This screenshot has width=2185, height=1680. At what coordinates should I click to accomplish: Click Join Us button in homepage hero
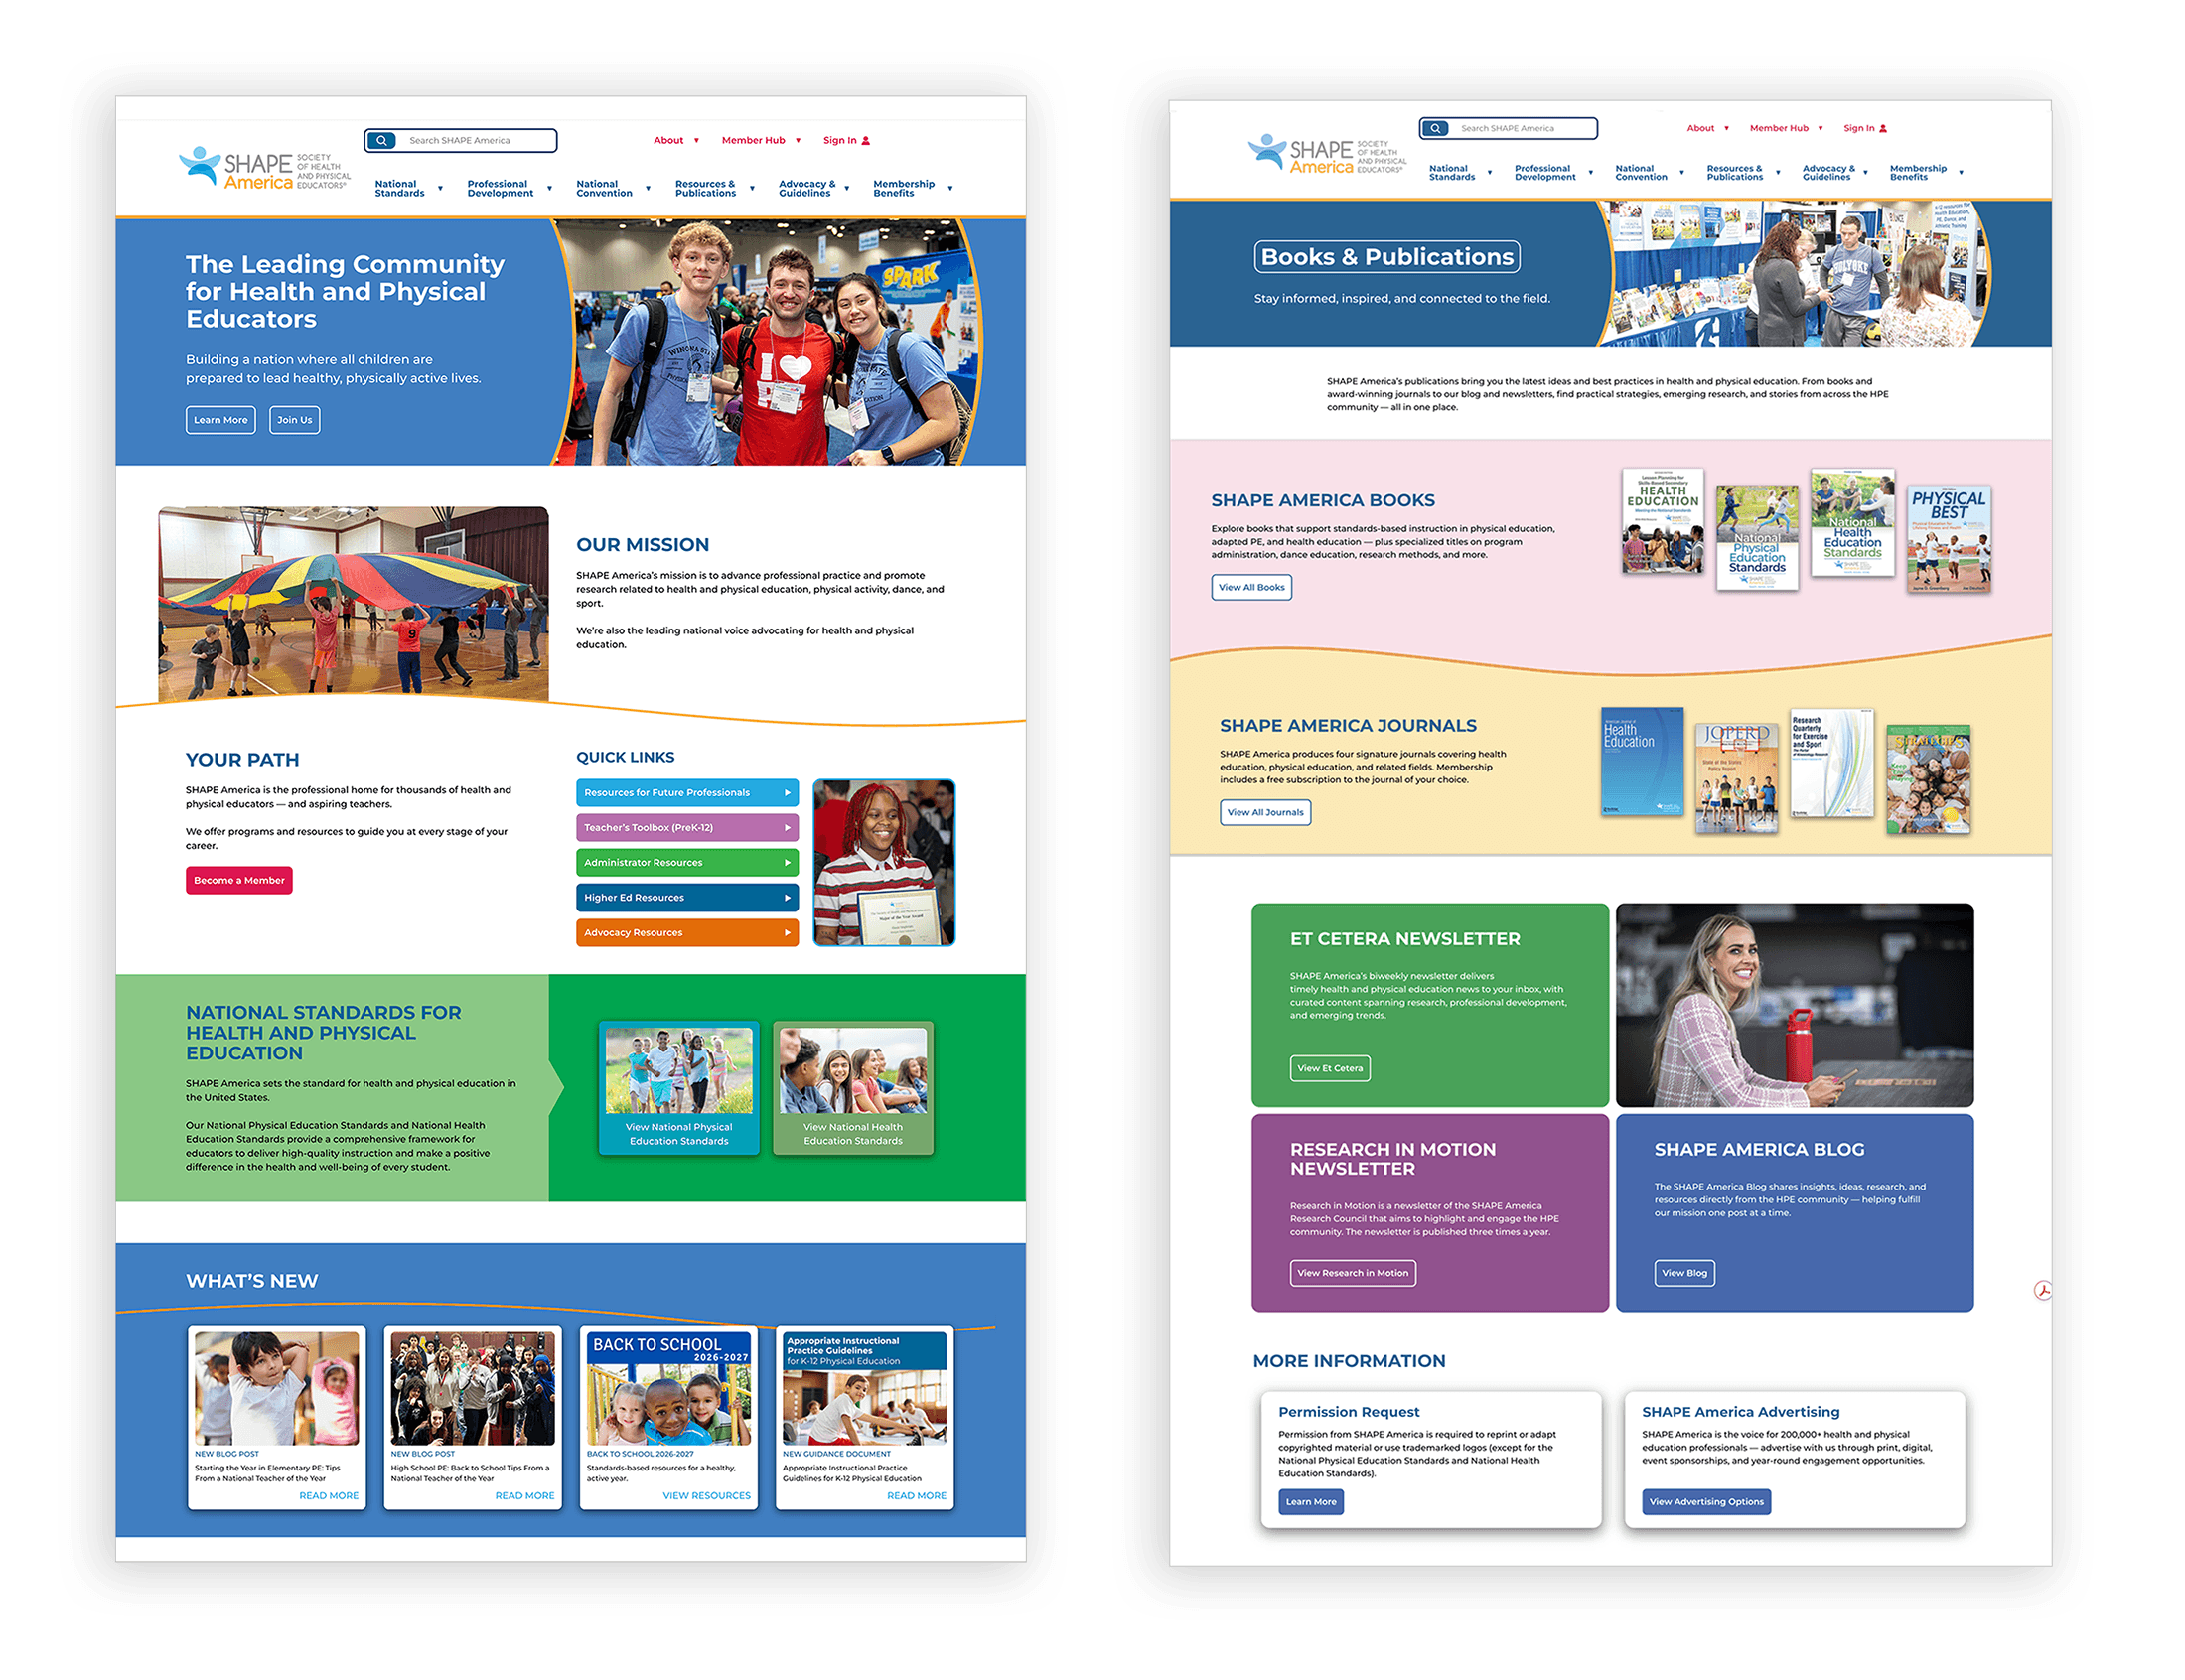(x=294, y=420)
